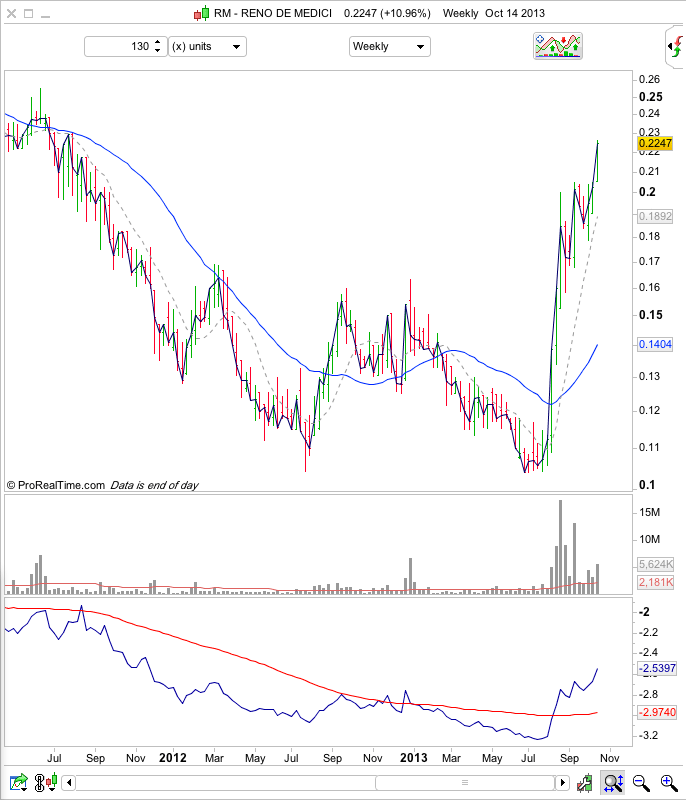
Task: Open the indicators and trading systems button
Action: (557, 46)
